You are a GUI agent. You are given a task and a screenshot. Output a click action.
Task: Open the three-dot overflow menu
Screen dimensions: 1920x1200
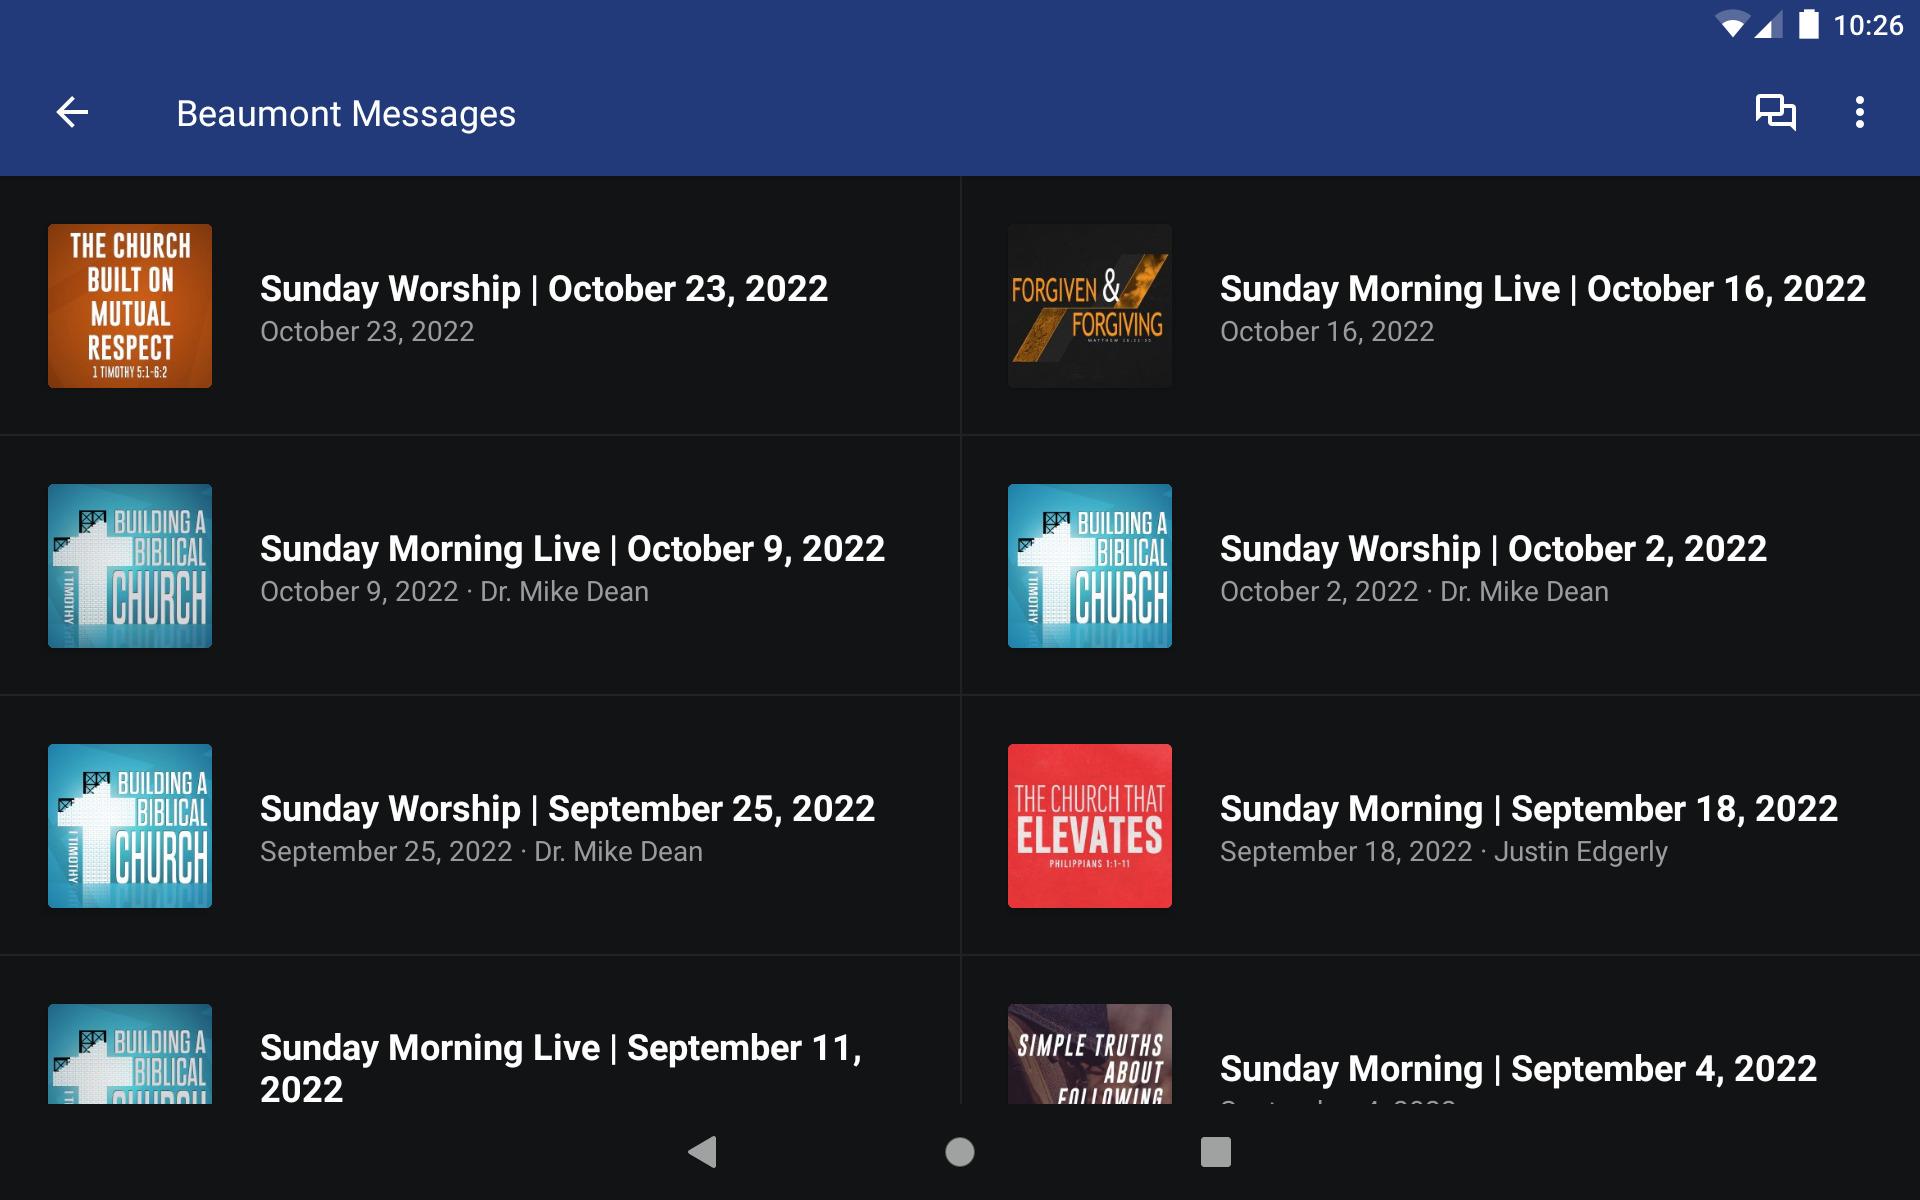coord(1860,112)
